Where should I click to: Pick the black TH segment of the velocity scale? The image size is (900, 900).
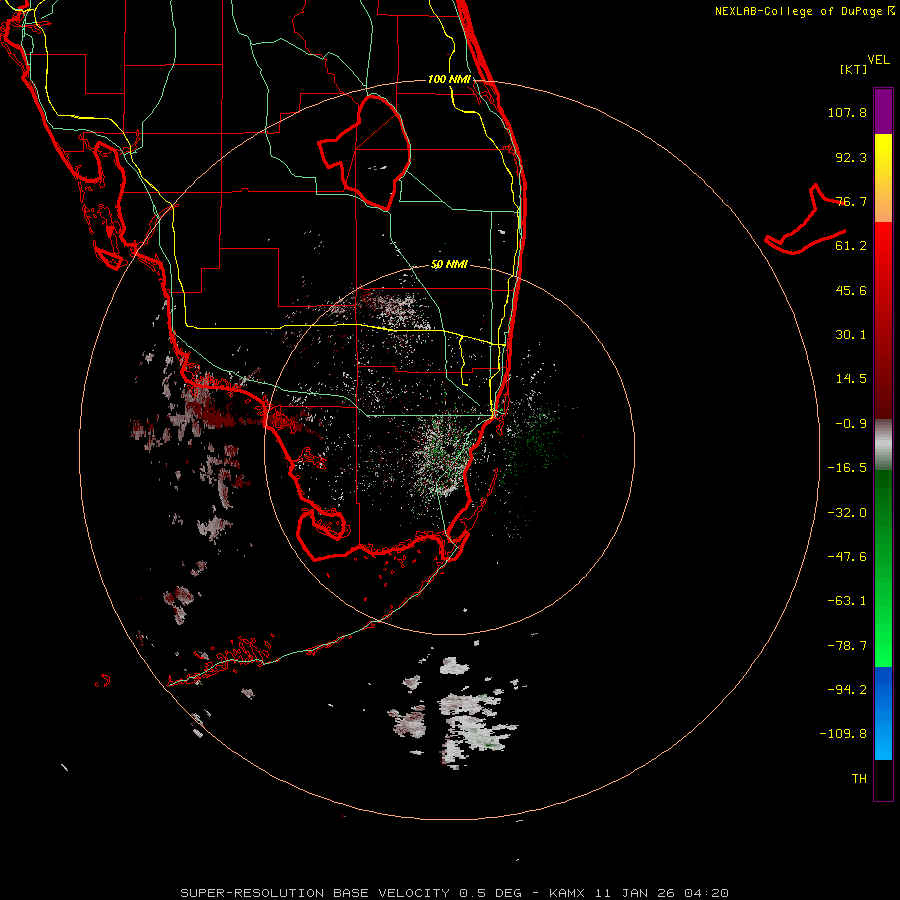coord(883,779)
